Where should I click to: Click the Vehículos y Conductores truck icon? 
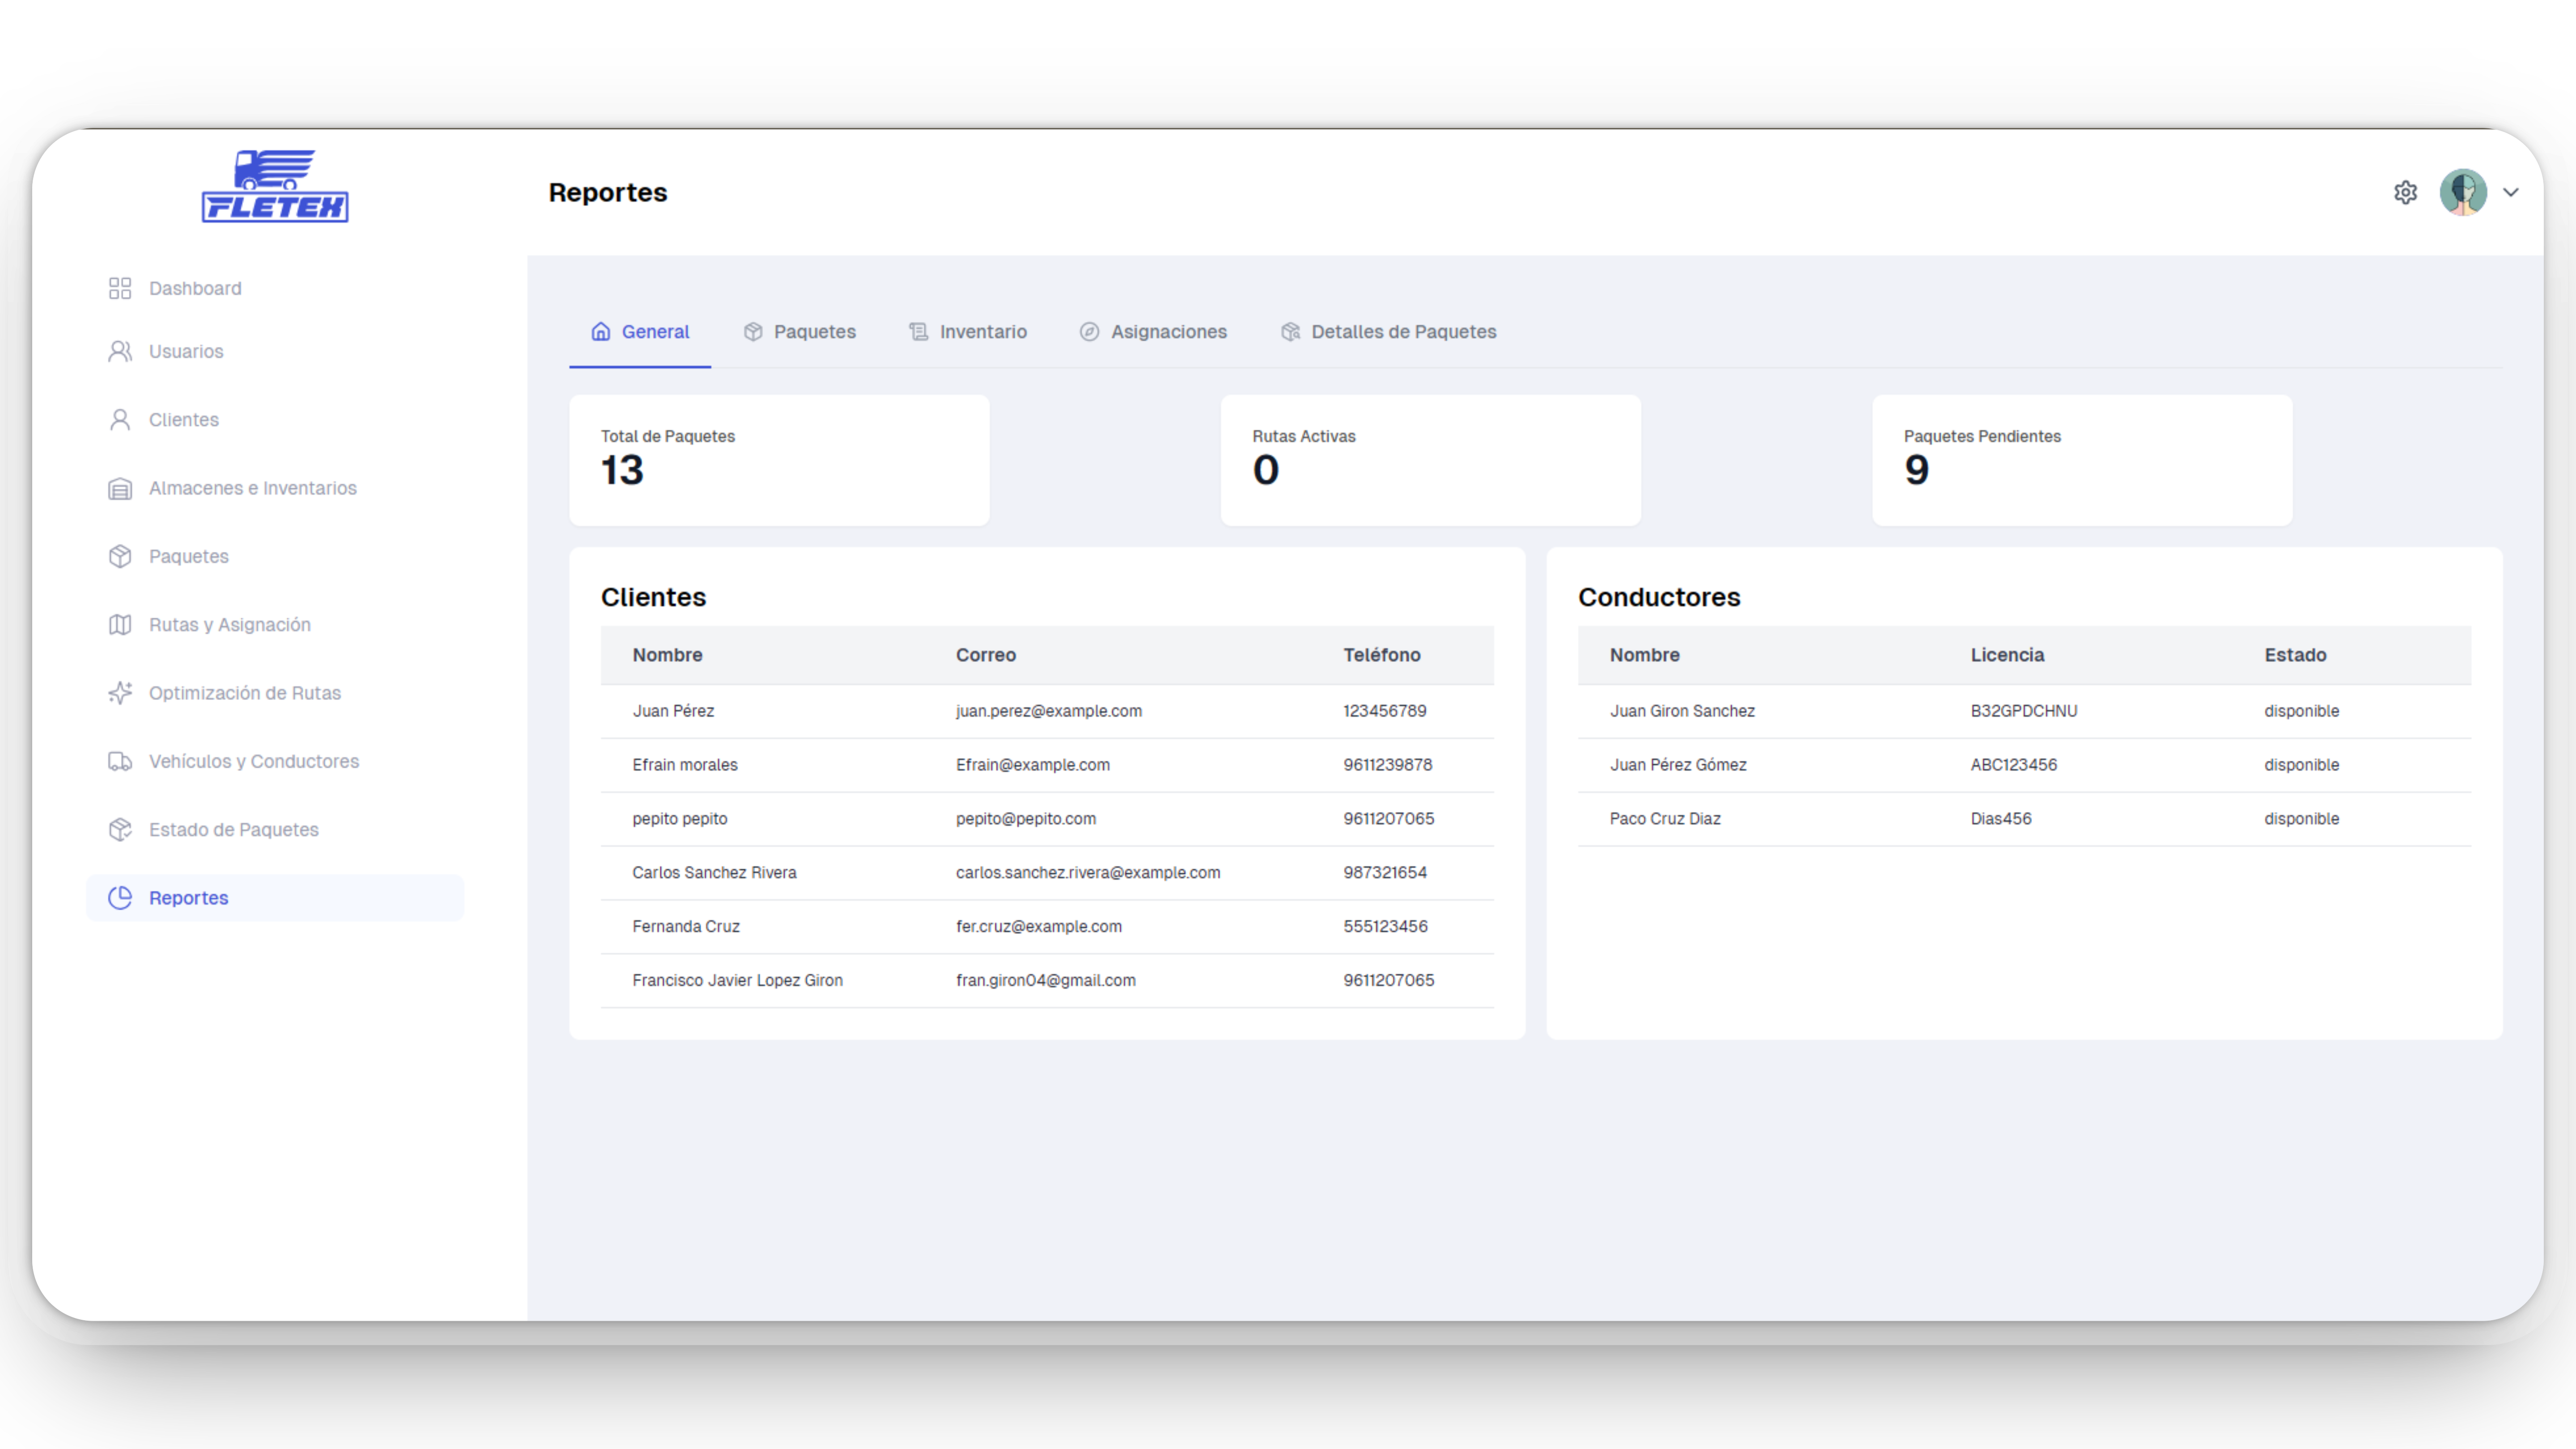tap(120, 761)
